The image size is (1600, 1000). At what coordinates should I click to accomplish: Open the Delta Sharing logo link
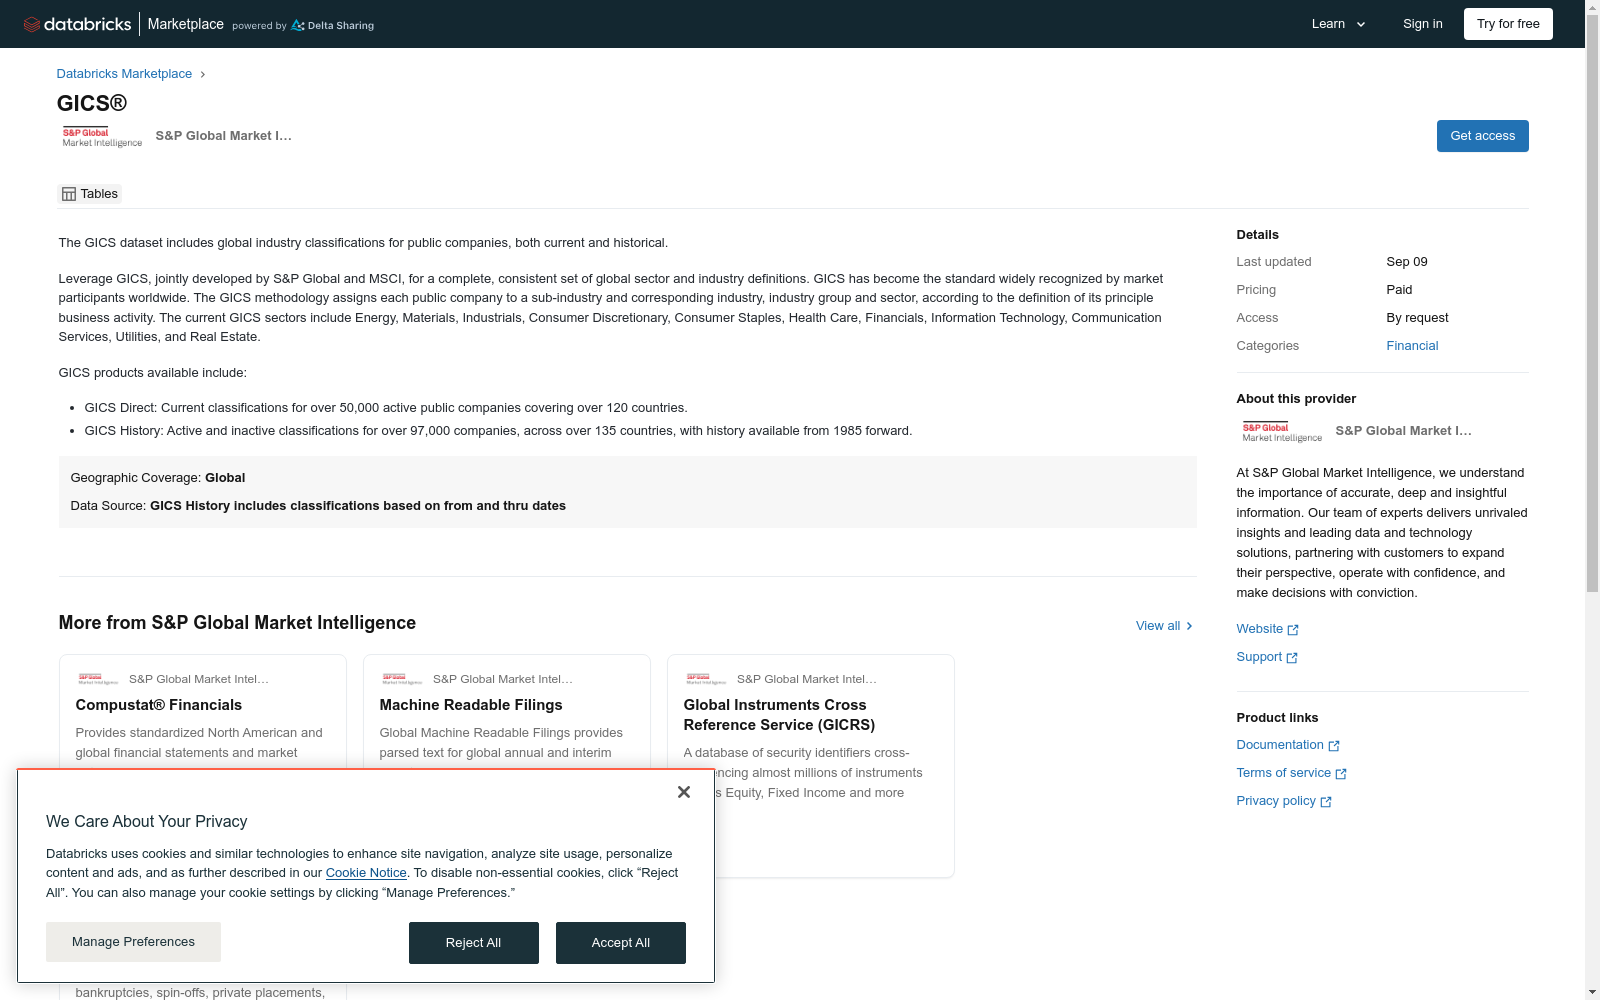332,25
